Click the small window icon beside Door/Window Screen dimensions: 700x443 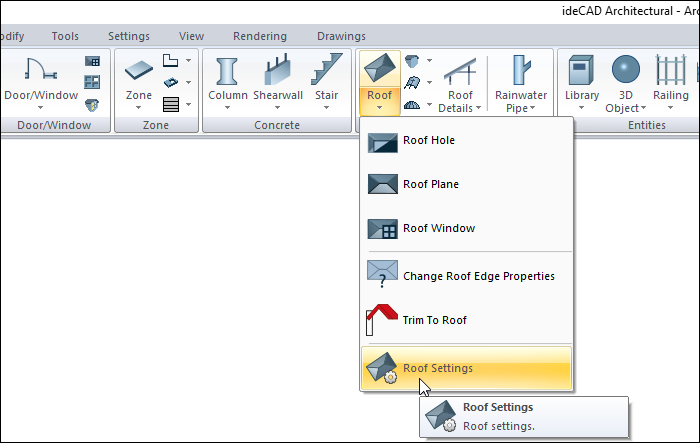point(92,61)
